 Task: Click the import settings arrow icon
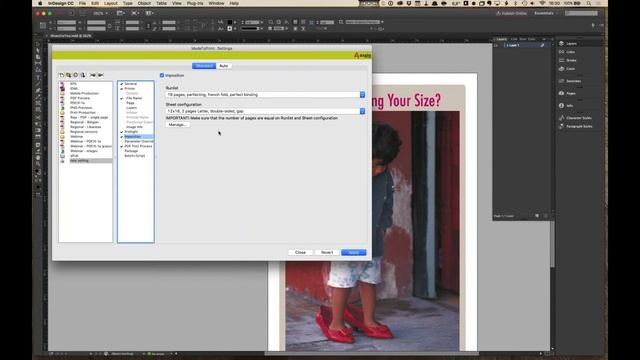(93, 75)
